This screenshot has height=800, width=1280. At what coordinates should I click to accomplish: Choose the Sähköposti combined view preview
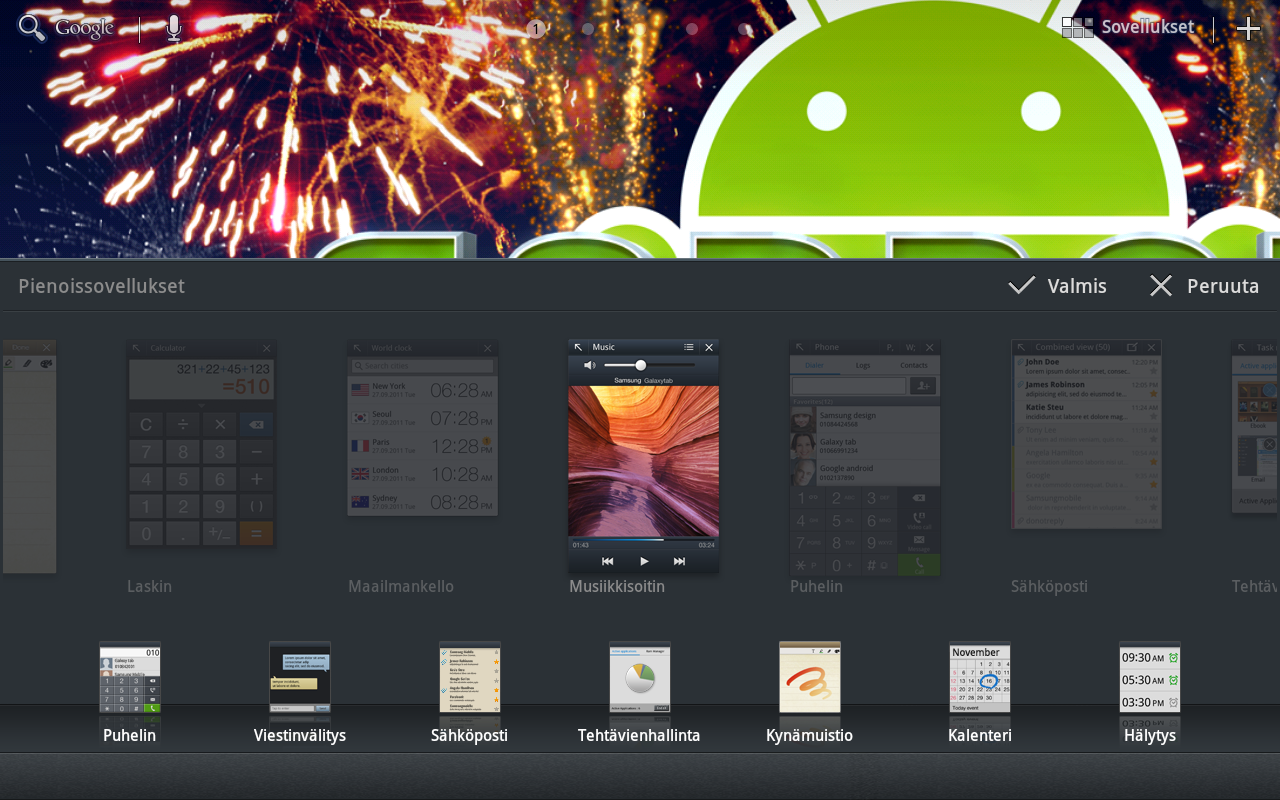pos(1086,434)
